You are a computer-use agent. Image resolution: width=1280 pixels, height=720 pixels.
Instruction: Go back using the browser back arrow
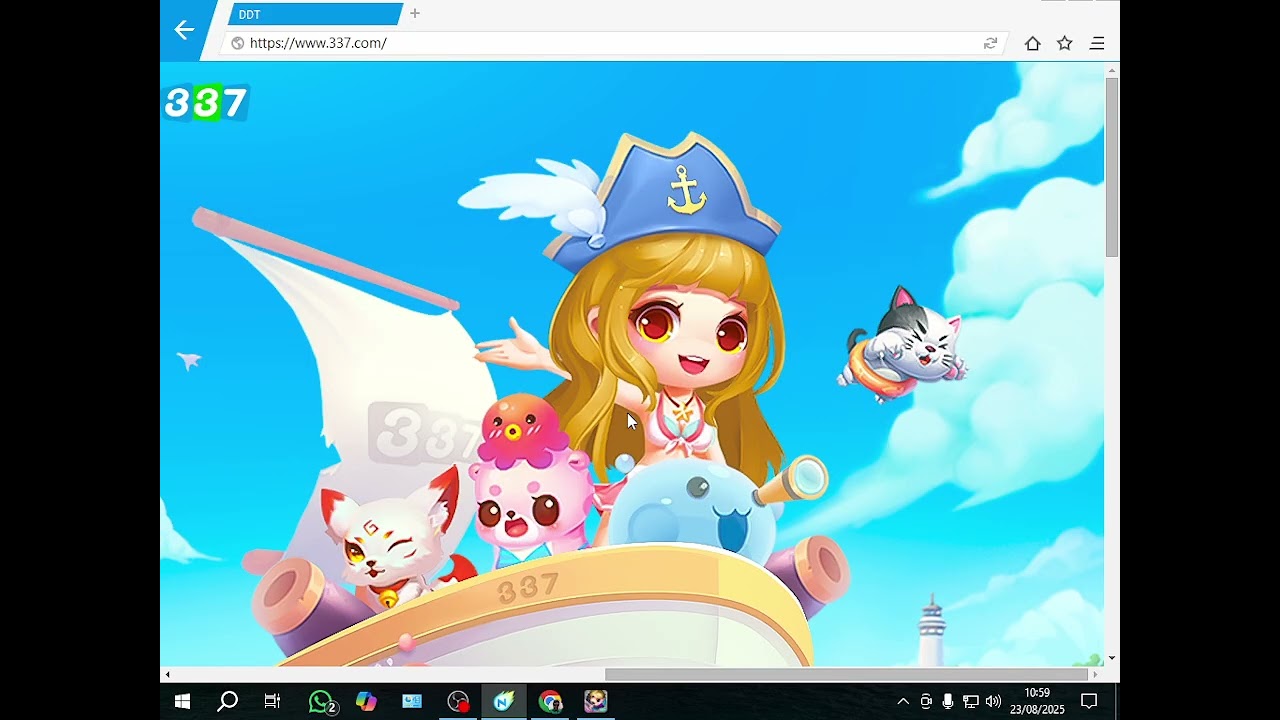pyautogui.click(x=184, y=30)
